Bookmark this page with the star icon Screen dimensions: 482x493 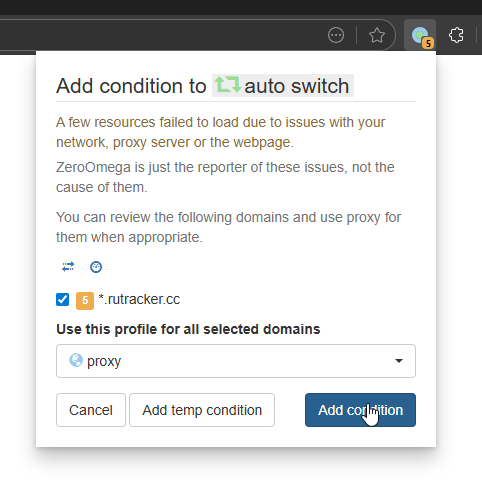pyautogui.click(x=377, y=35)
